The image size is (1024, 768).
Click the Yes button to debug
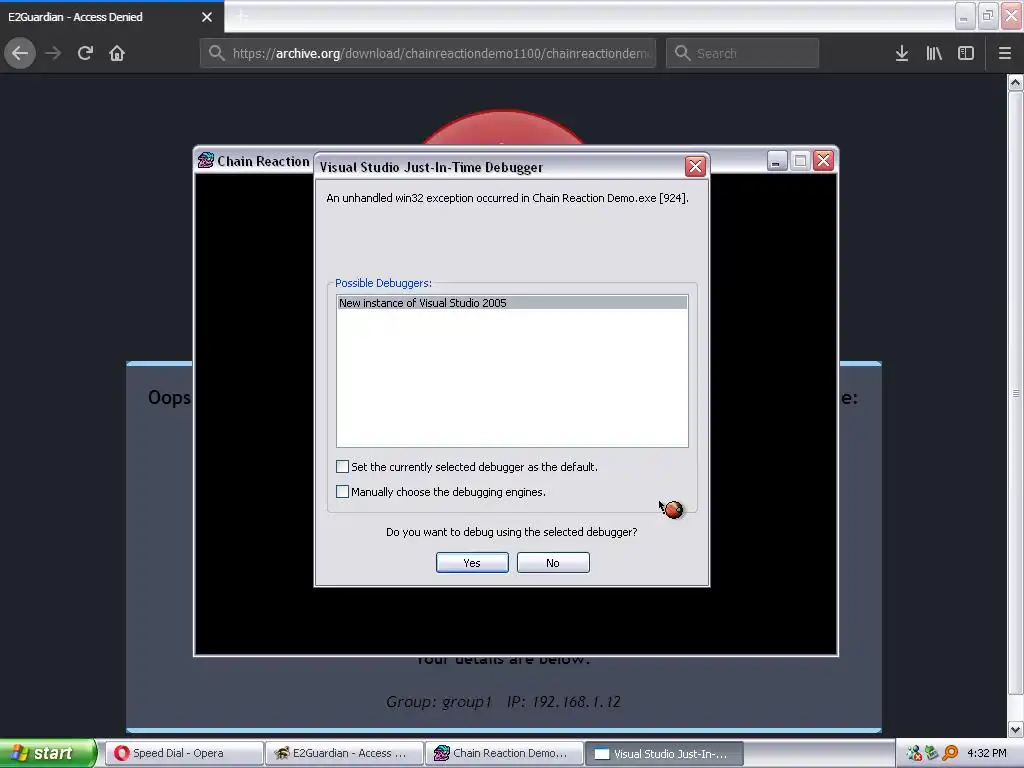(472, 562)
